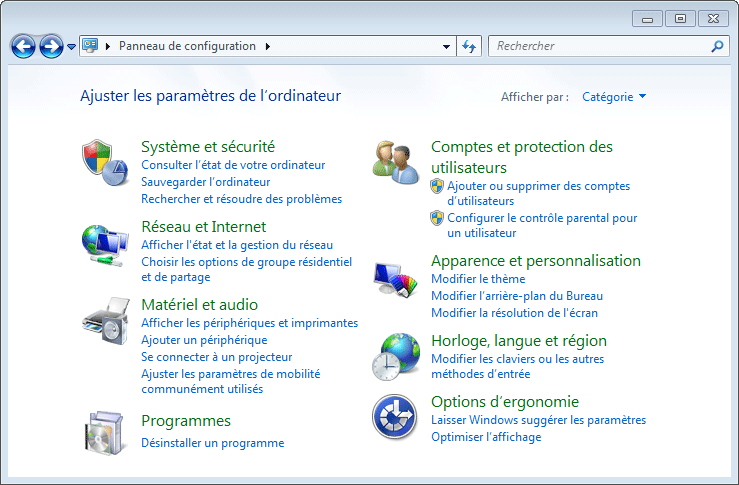Go back with the Back arrow button
Image resolution: width=739 pixels, height=485 pixels.
coord(23,46)
